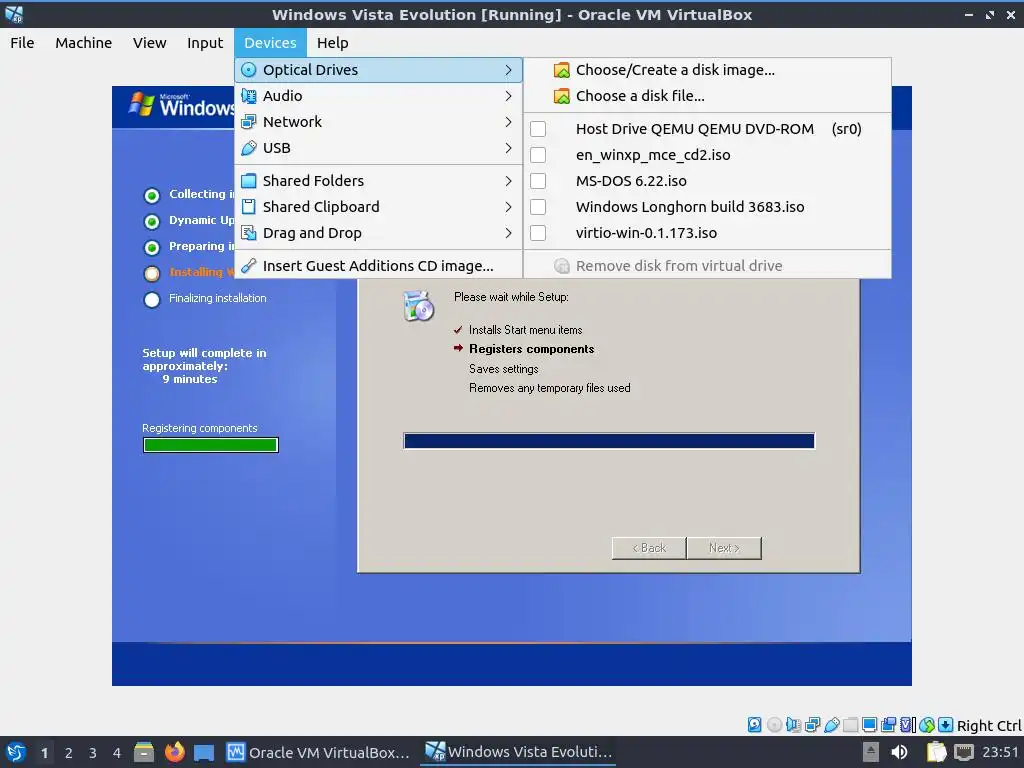Click the network status bar icon
Viewport: 1024px width, 768px height.
point(812,724)
